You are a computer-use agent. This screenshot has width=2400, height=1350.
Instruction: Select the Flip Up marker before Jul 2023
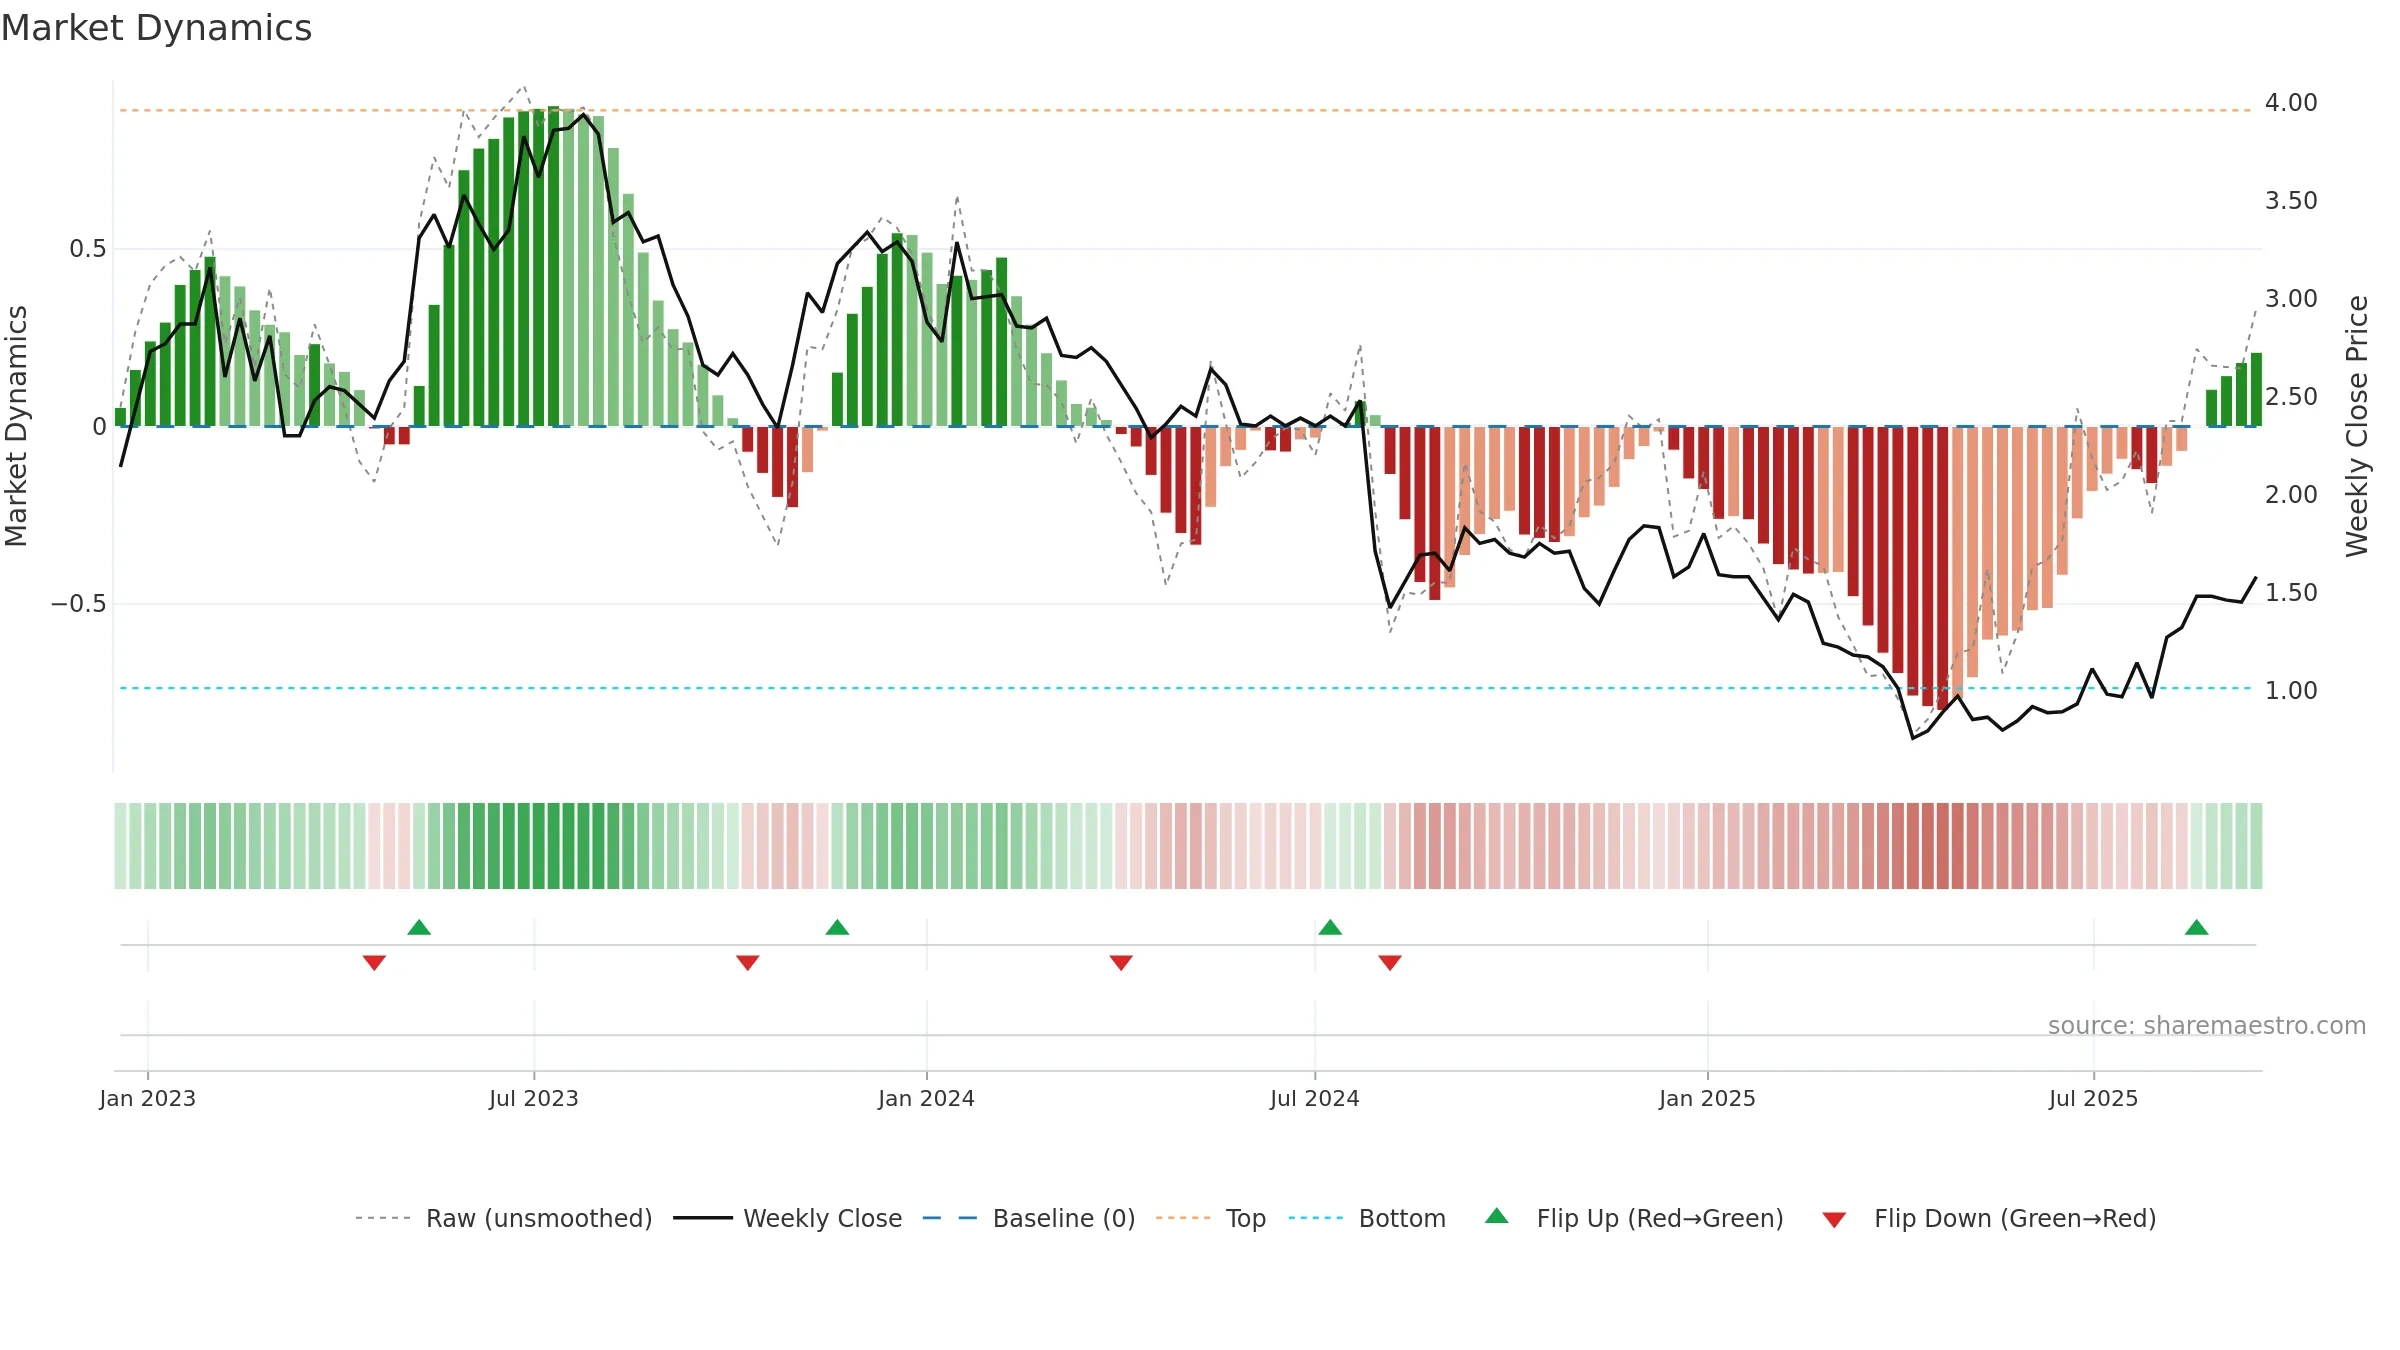tap(419, 927)
